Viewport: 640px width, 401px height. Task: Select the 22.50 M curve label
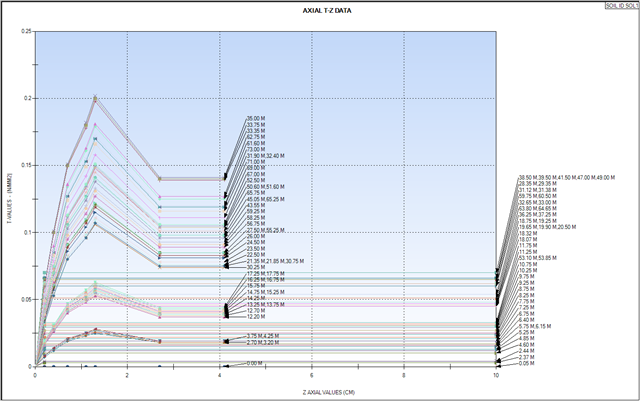pos(256,255)
